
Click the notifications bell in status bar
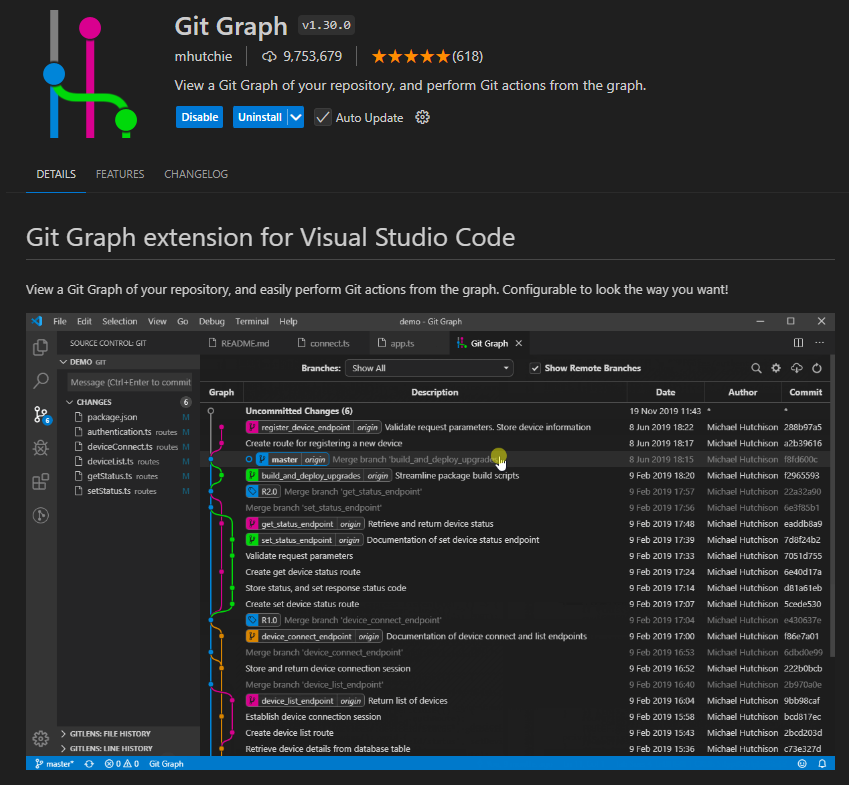(x=822, y=764)
